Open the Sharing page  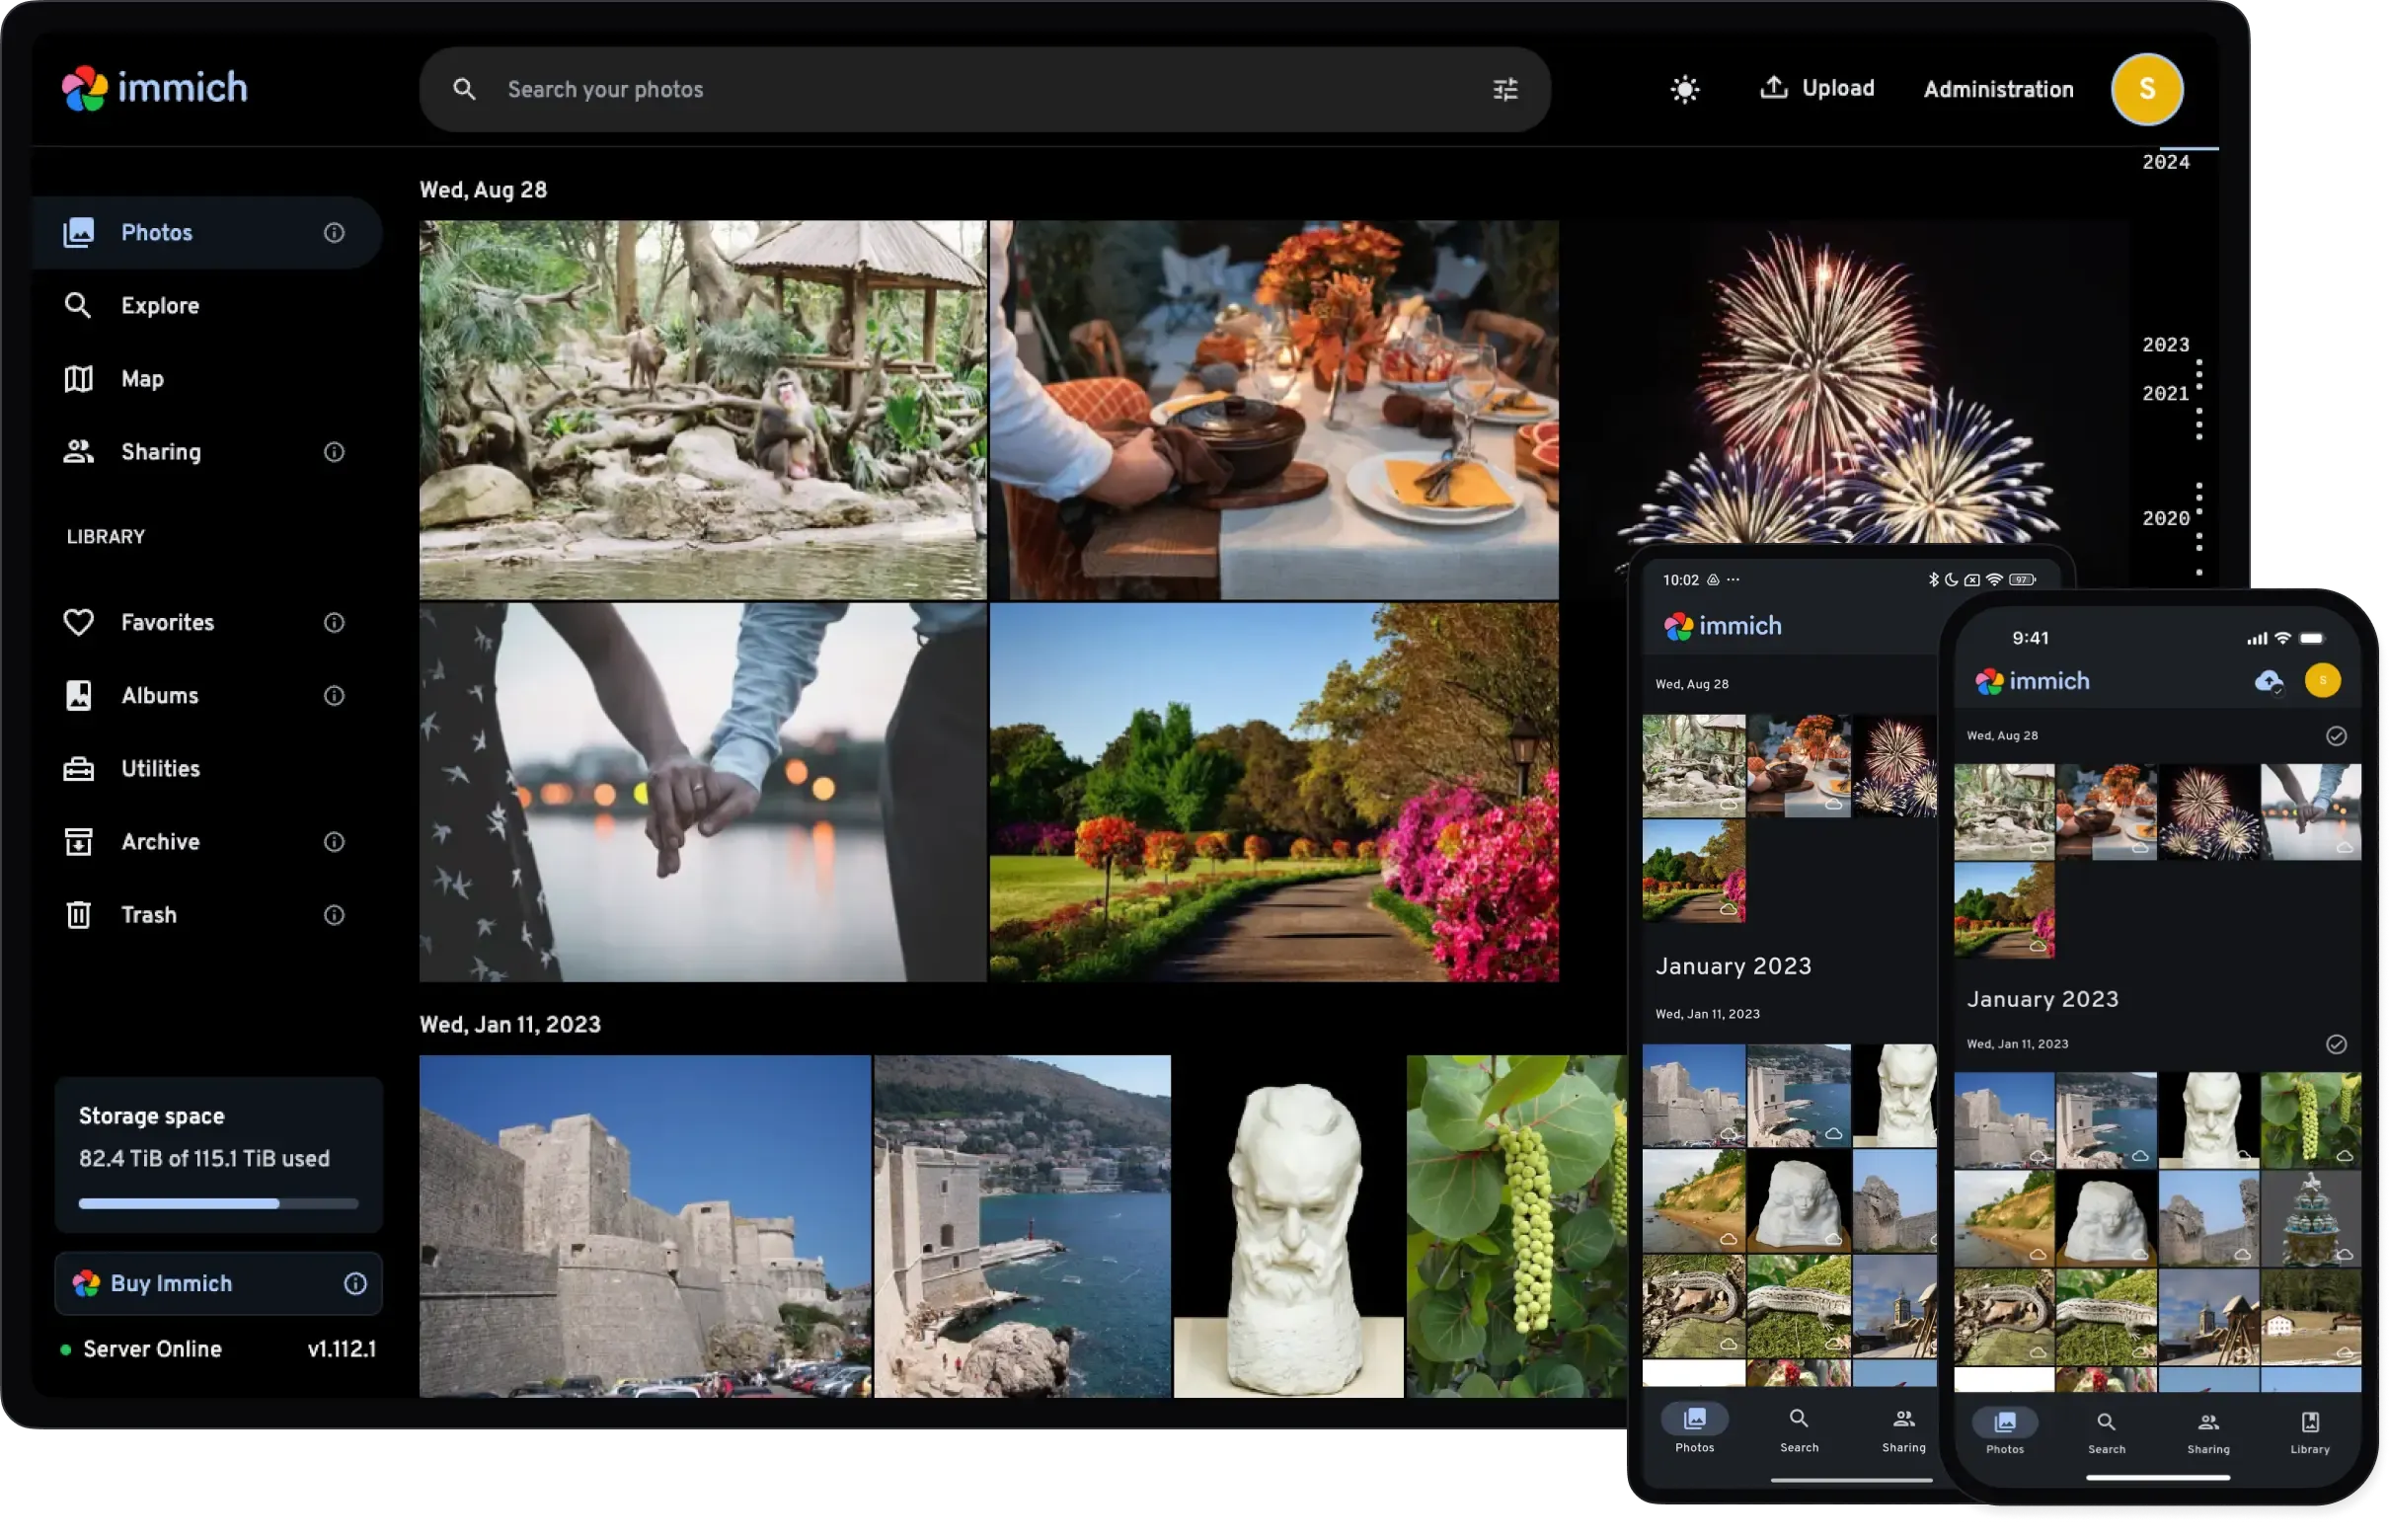point(160,451)
